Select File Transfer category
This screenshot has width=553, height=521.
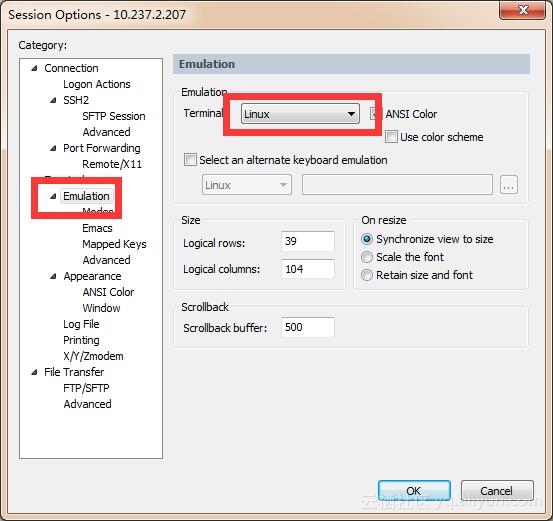pyautogui.click(x=74, y=372)
